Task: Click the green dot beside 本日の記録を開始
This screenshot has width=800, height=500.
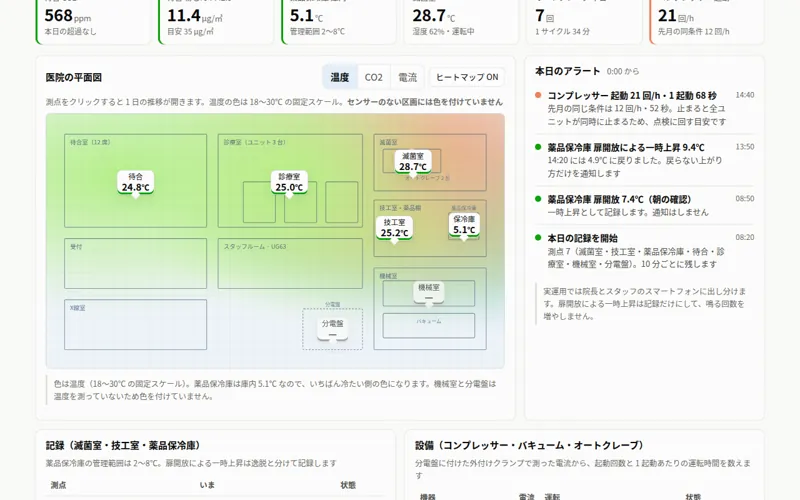Action: [538, 237]
